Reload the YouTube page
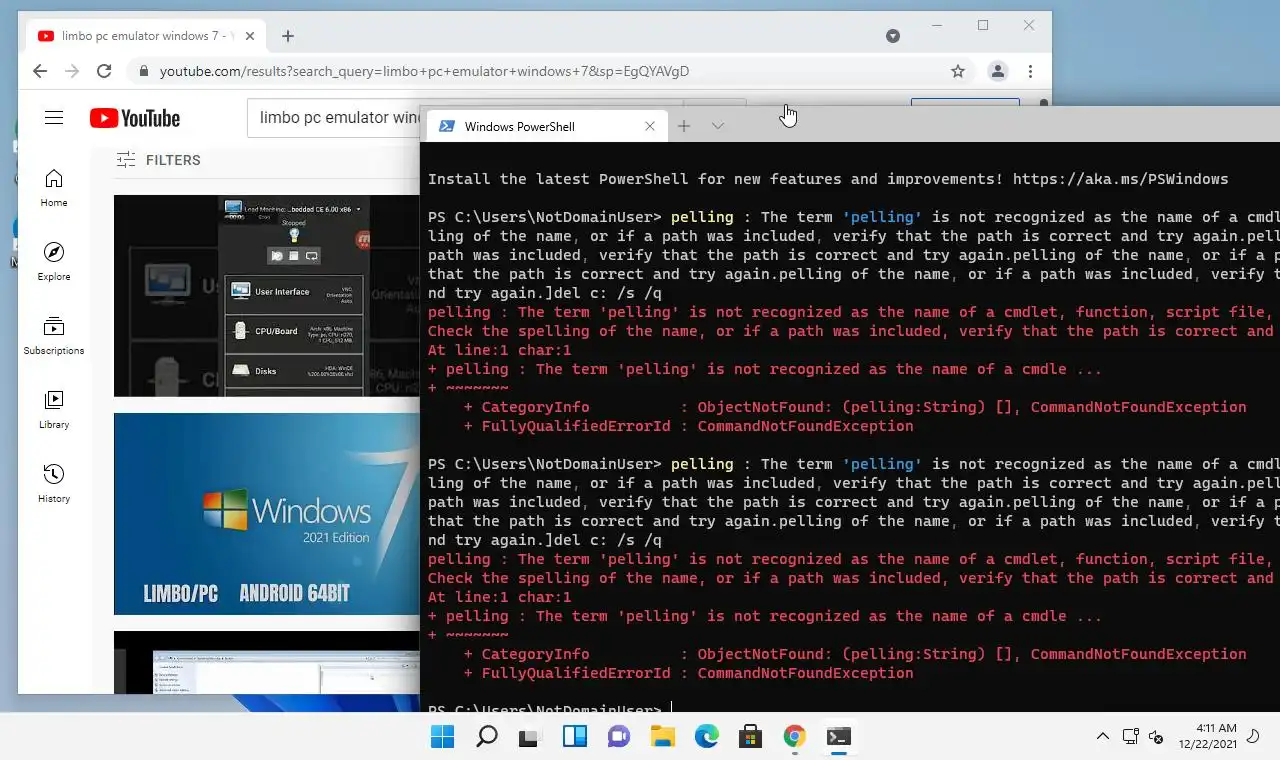Viewport: 1280px width, 760px height. (x=104, y=71)
